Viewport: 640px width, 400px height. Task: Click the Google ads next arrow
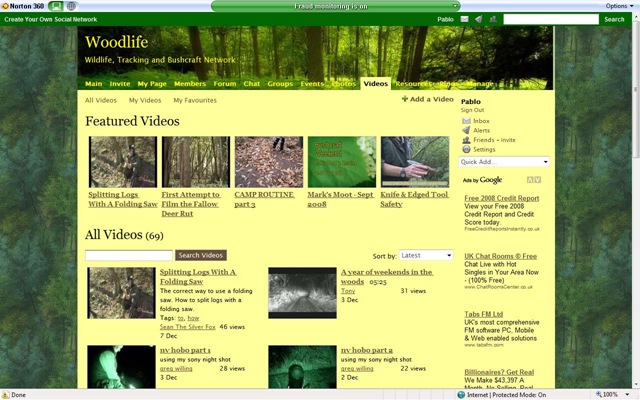pyautogui.click(x=538, y=180)
